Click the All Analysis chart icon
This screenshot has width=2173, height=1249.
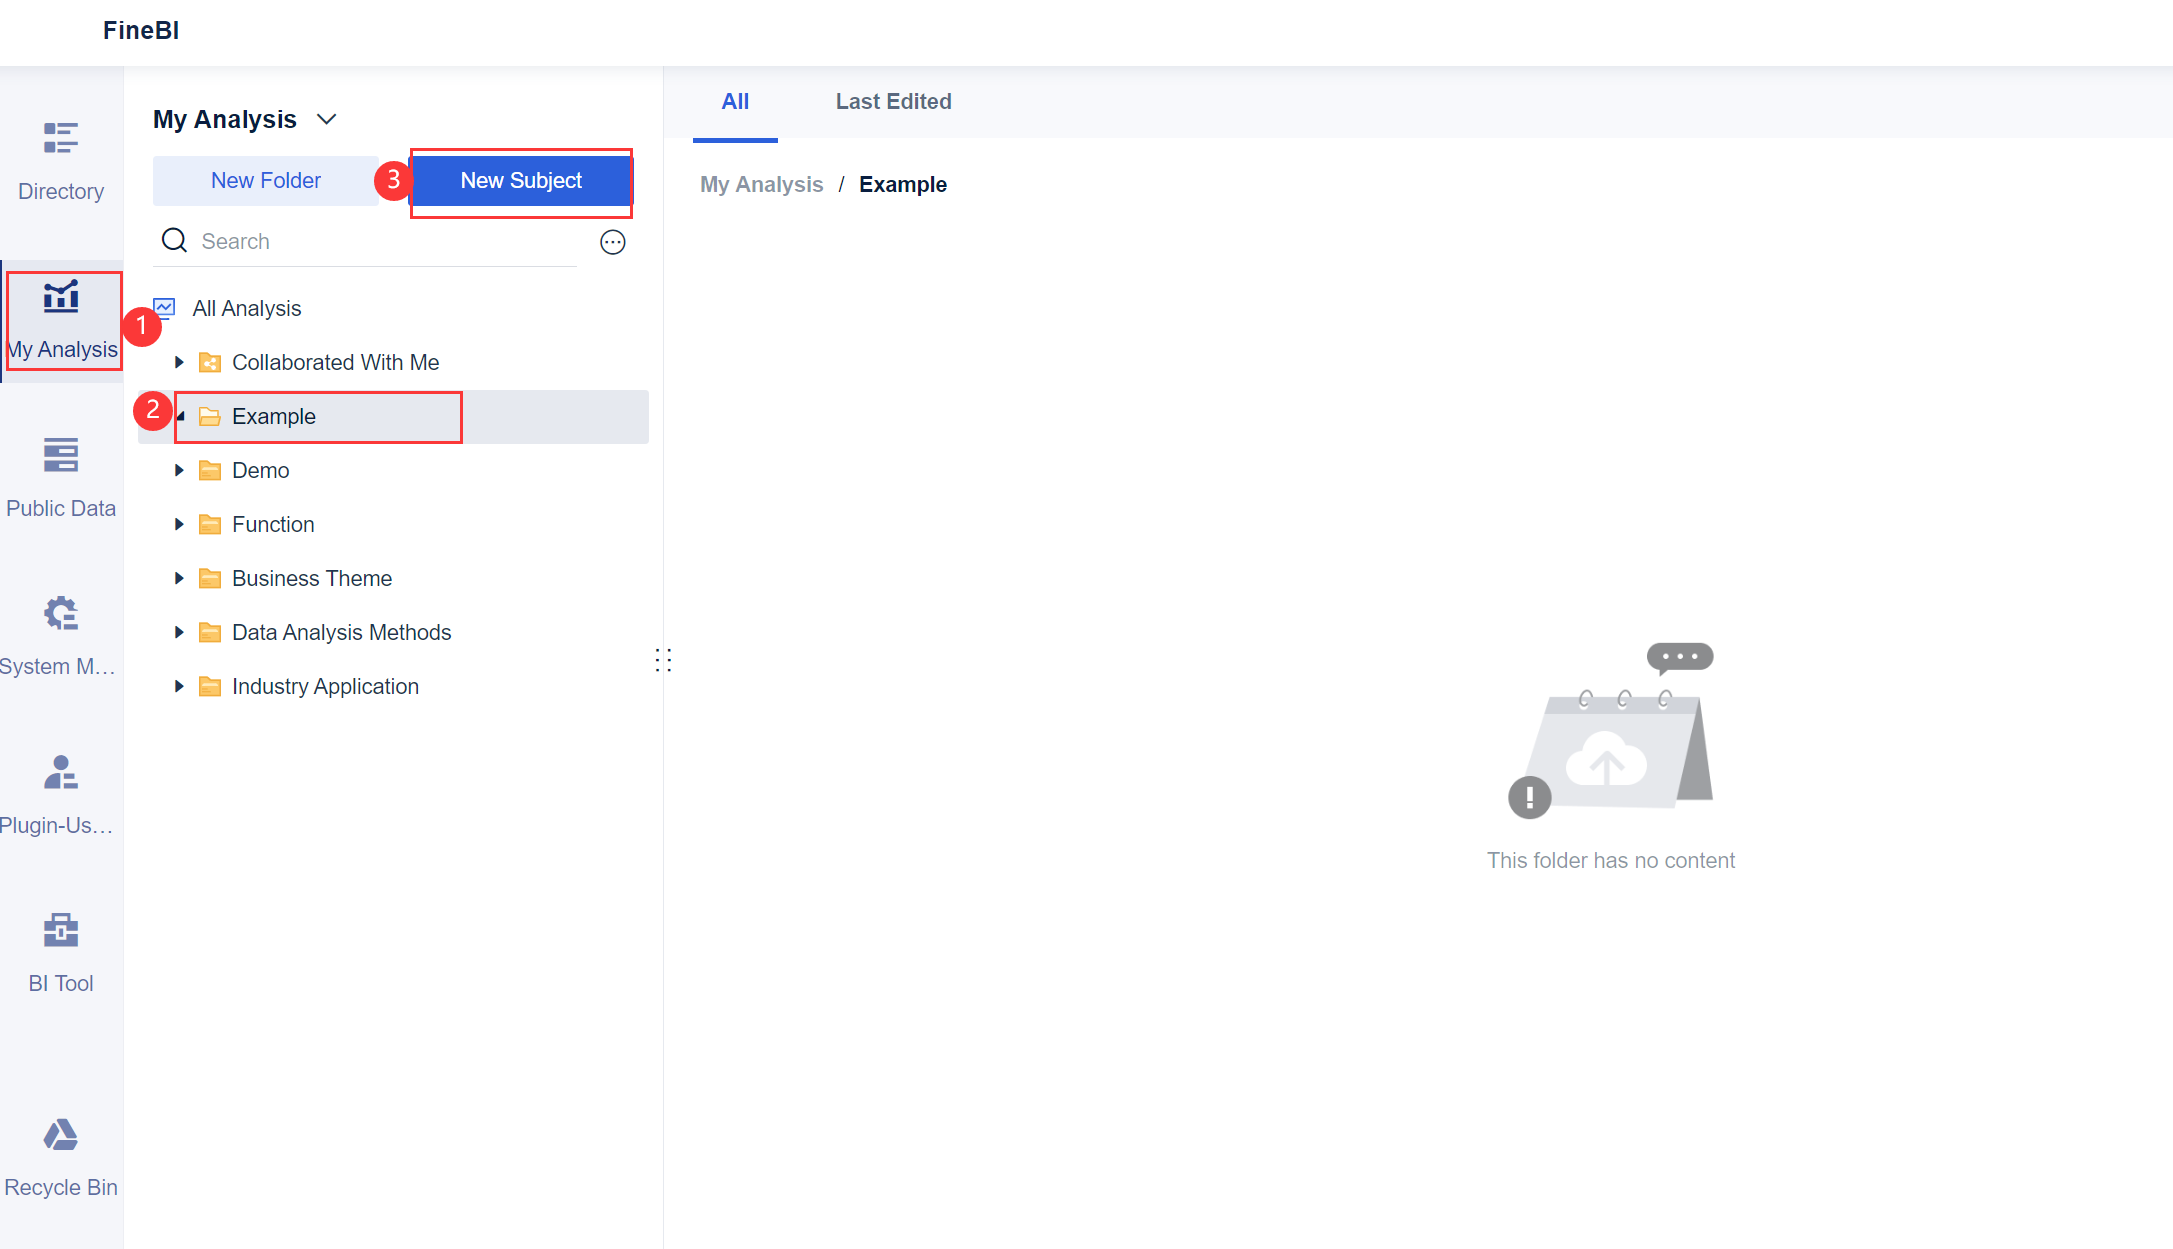pos(163,307)
